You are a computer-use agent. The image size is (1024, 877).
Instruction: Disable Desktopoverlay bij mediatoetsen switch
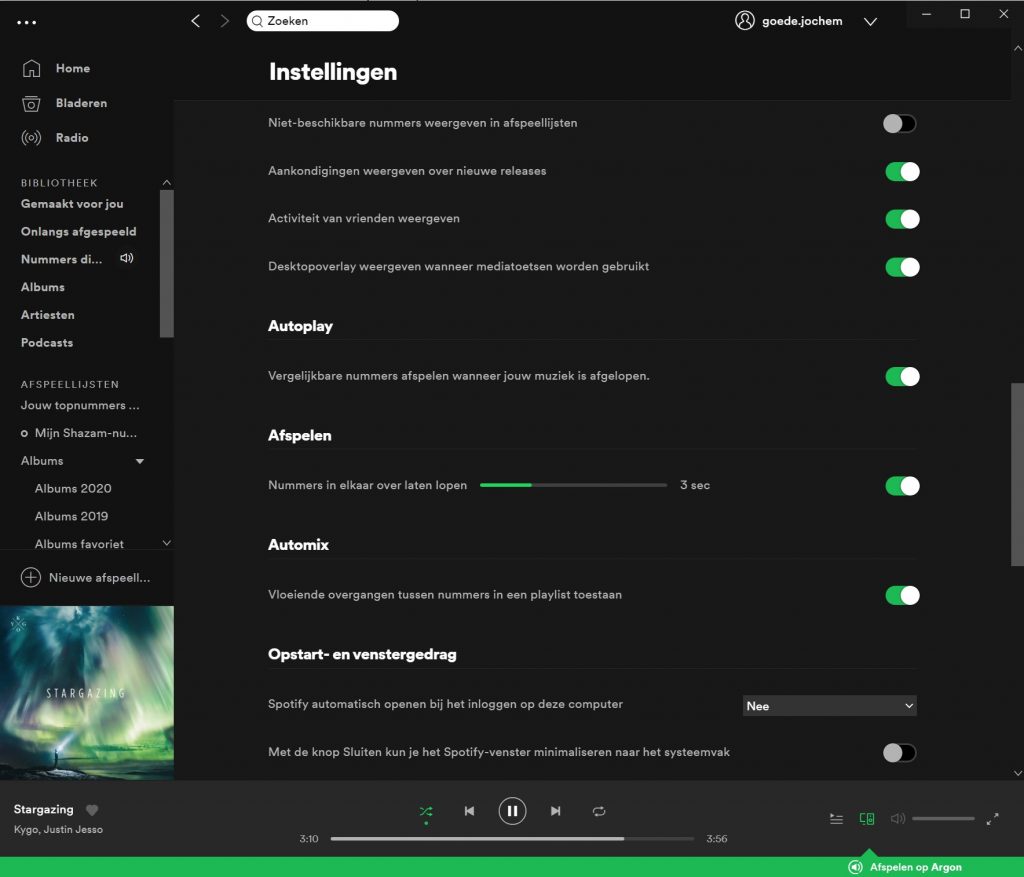tap(903, 267)
